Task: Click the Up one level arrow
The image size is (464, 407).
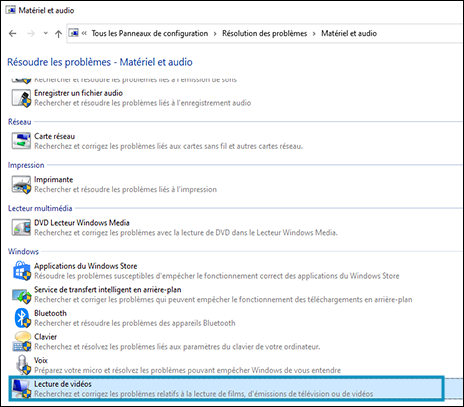Action: point(58,34)
